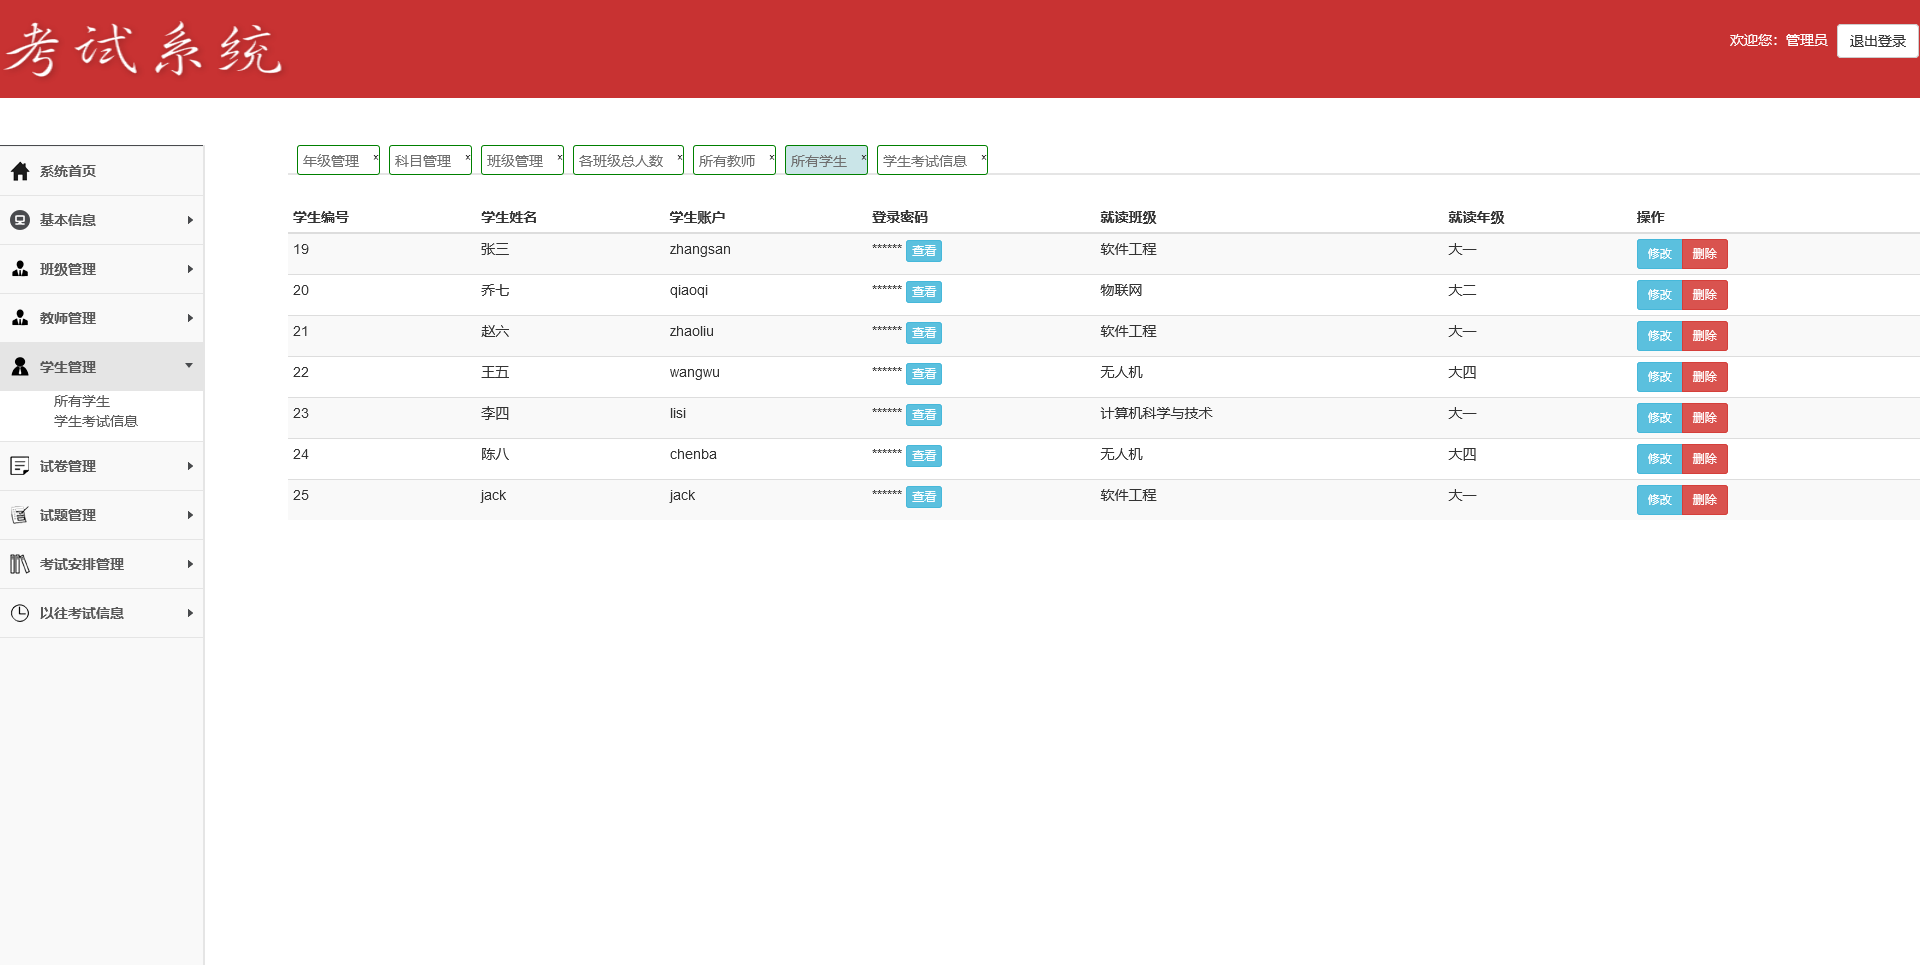Click 修改 for student 王五

[x=1659, y=377]
